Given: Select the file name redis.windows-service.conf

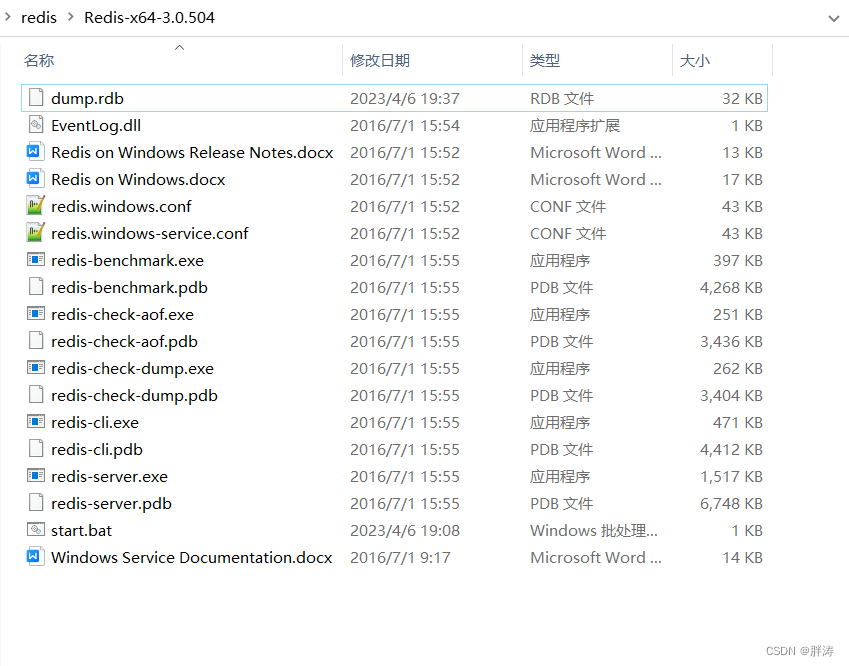Looking at the screenshot, I should pyautogui.click(x=149, y=233).
